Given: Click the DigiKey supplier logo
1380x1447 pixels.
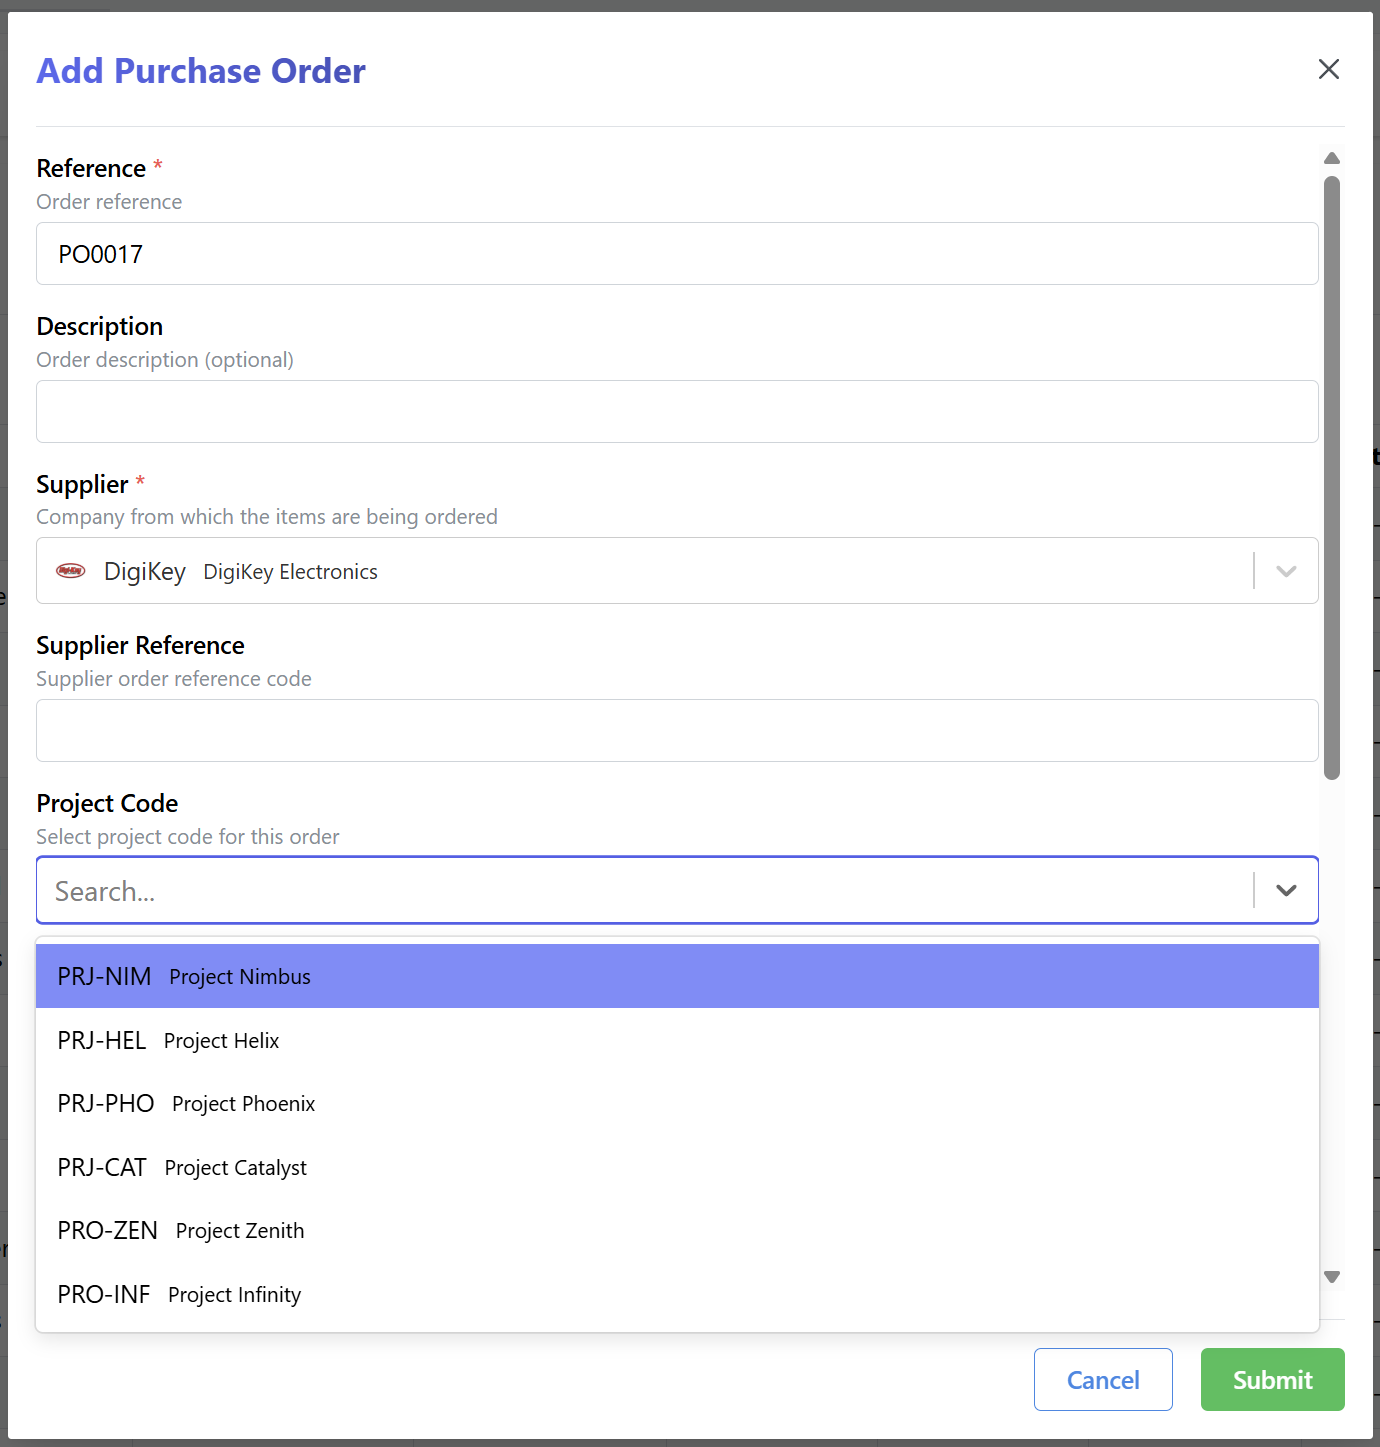Looking at the screenshot, I should click(x=71, y=570).
